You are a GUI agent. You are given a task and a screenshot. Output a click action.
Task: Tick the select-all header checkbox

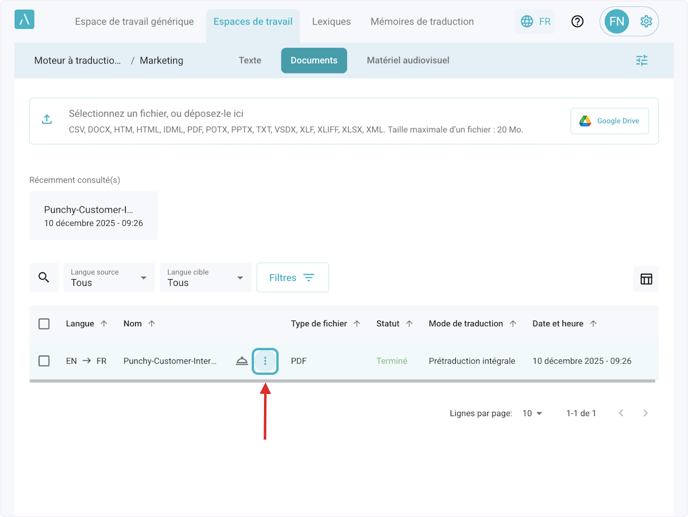pos(44,324)
